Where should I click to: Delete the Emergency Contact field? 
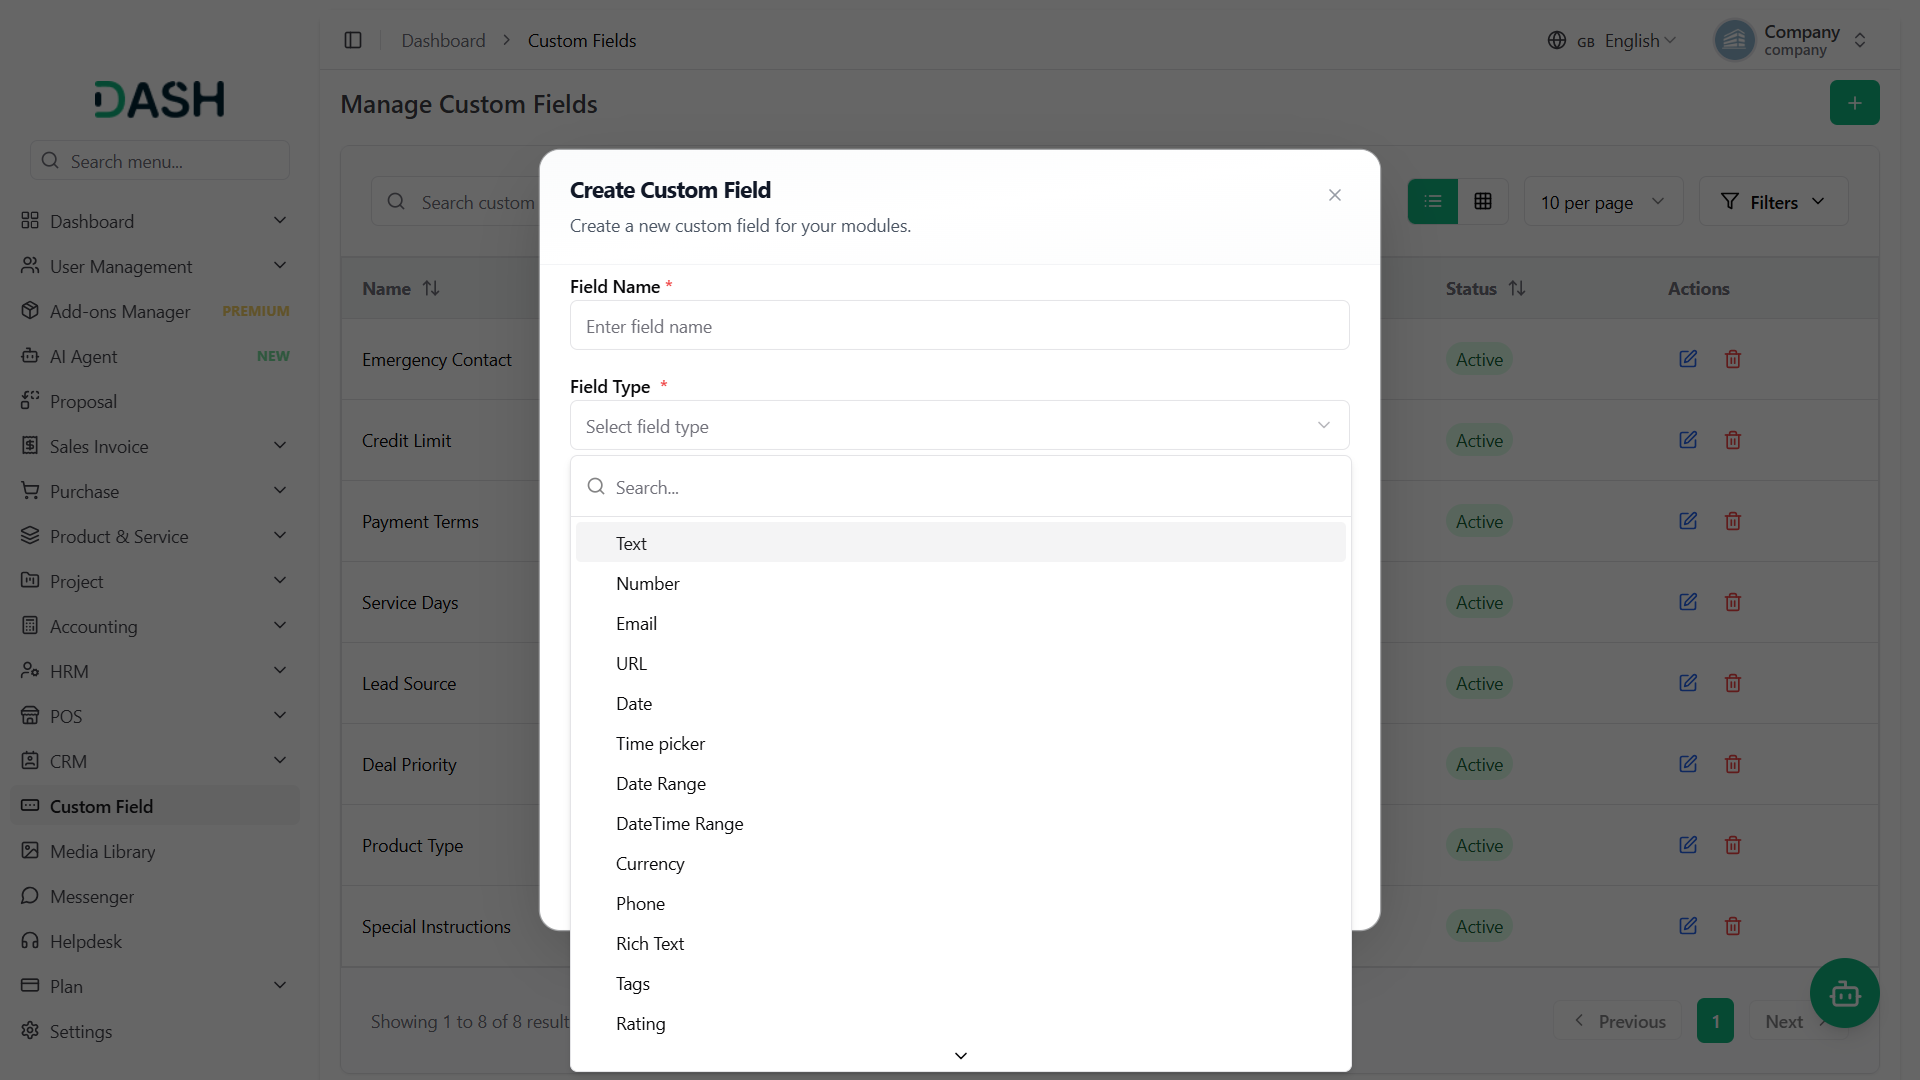coord(1733,359)
